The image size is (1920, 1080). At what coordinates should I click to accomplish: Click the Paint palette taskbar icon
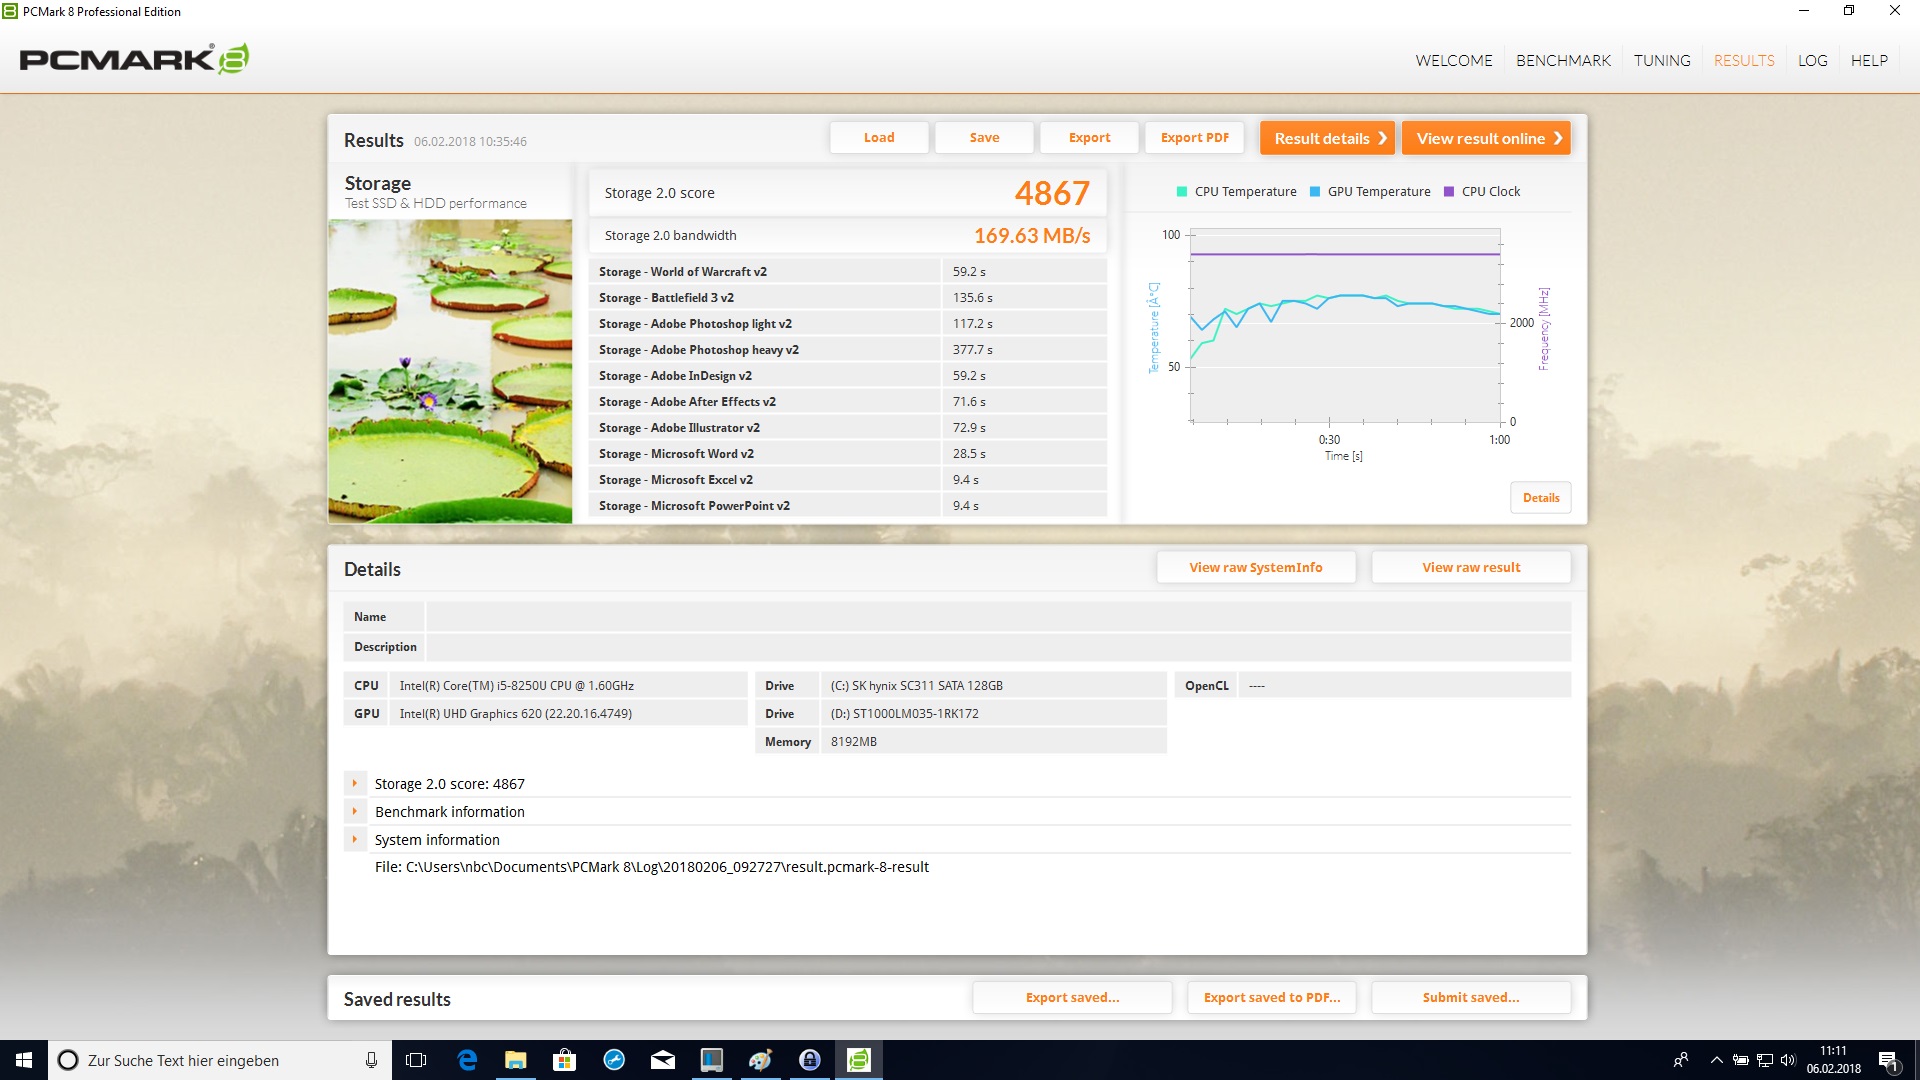(x=761, y=1060)
